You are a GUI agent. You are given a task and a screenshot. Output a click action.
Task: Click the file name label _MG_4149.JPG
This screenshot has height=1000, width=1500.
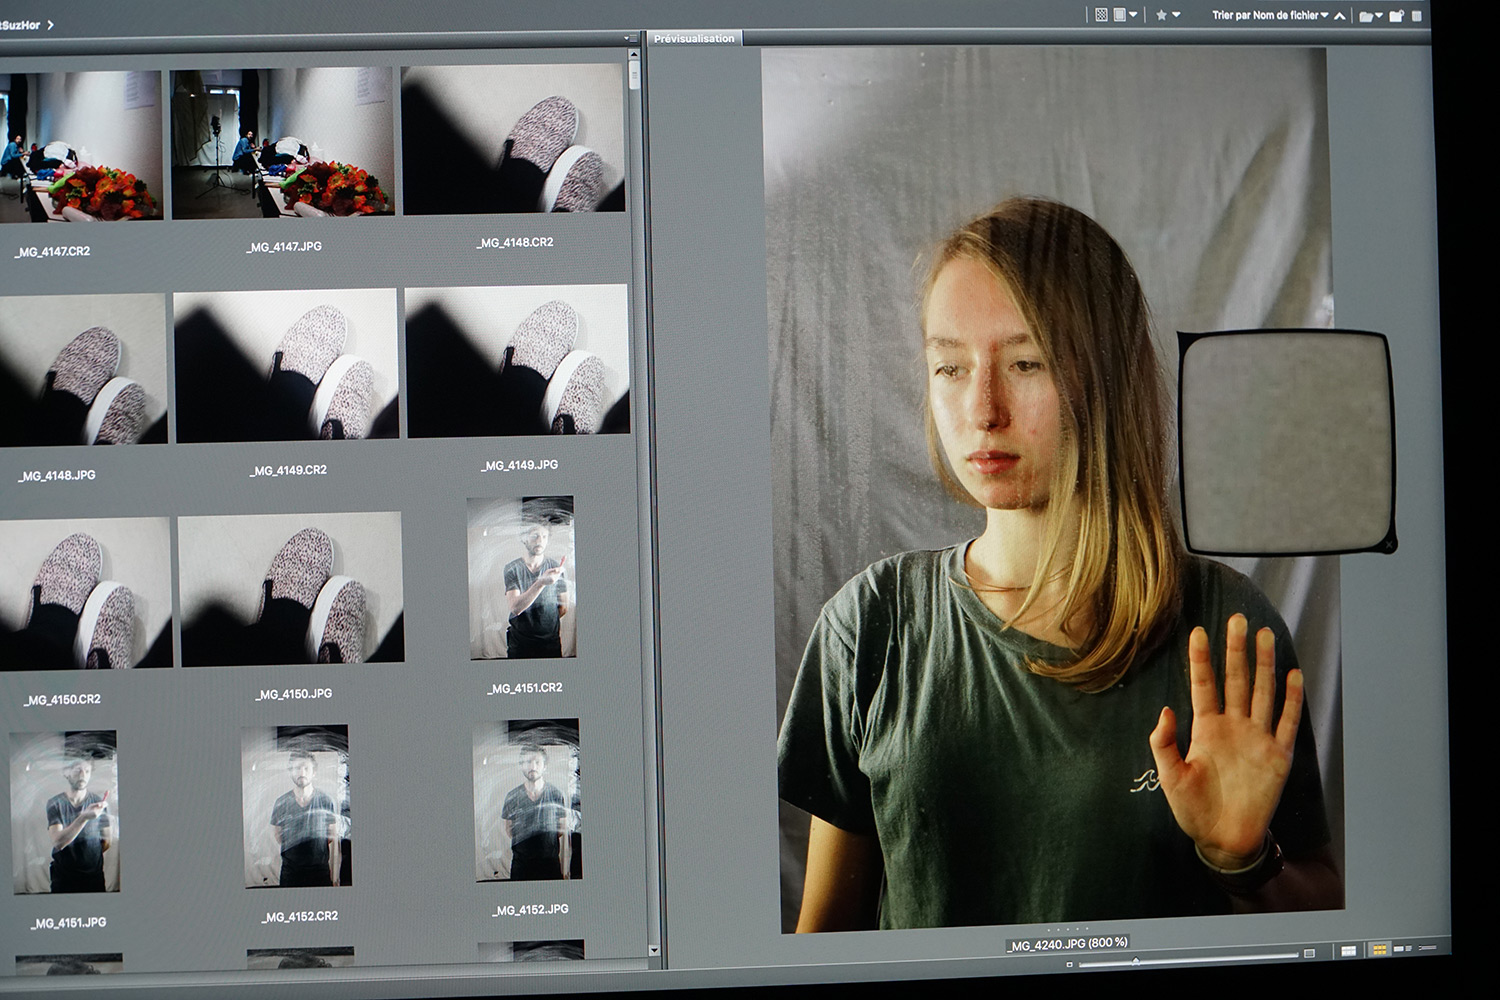520,465
